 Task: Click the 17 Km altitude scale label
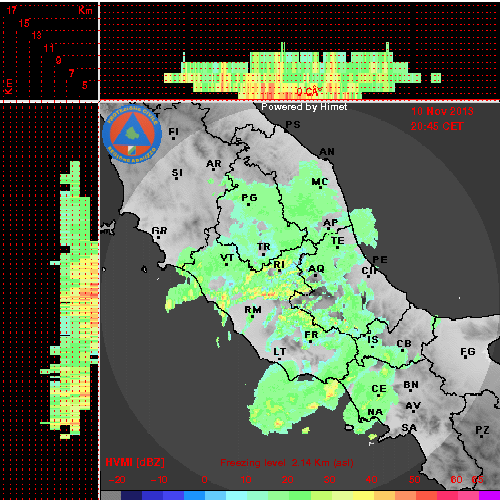11,10
